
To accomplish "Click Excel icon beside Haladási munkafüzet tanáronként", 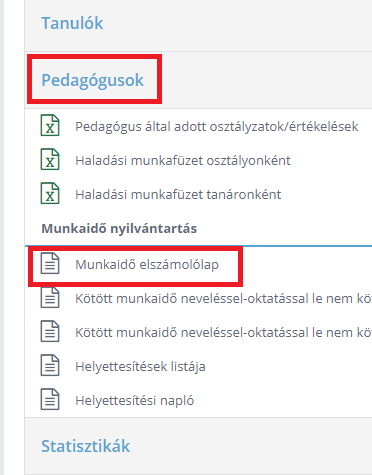I will tap(50, 193).
